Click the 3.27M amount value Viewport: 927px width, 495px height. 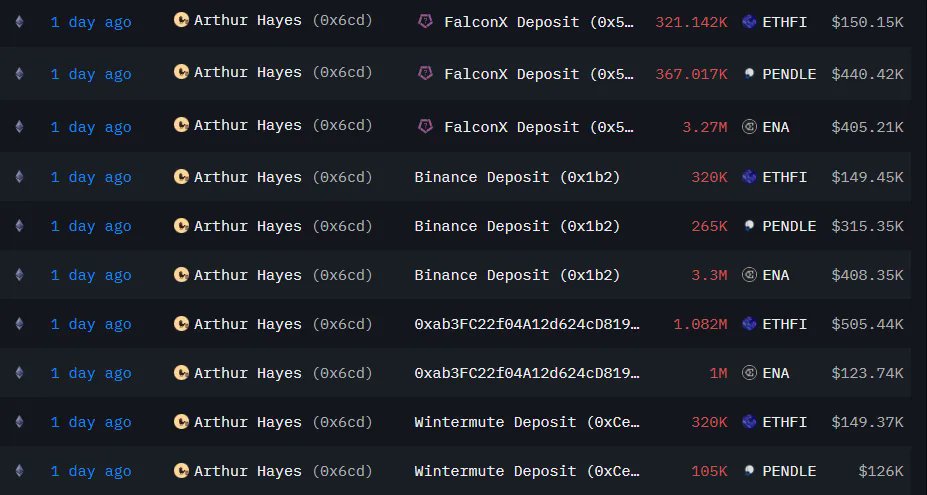(705, 127)
